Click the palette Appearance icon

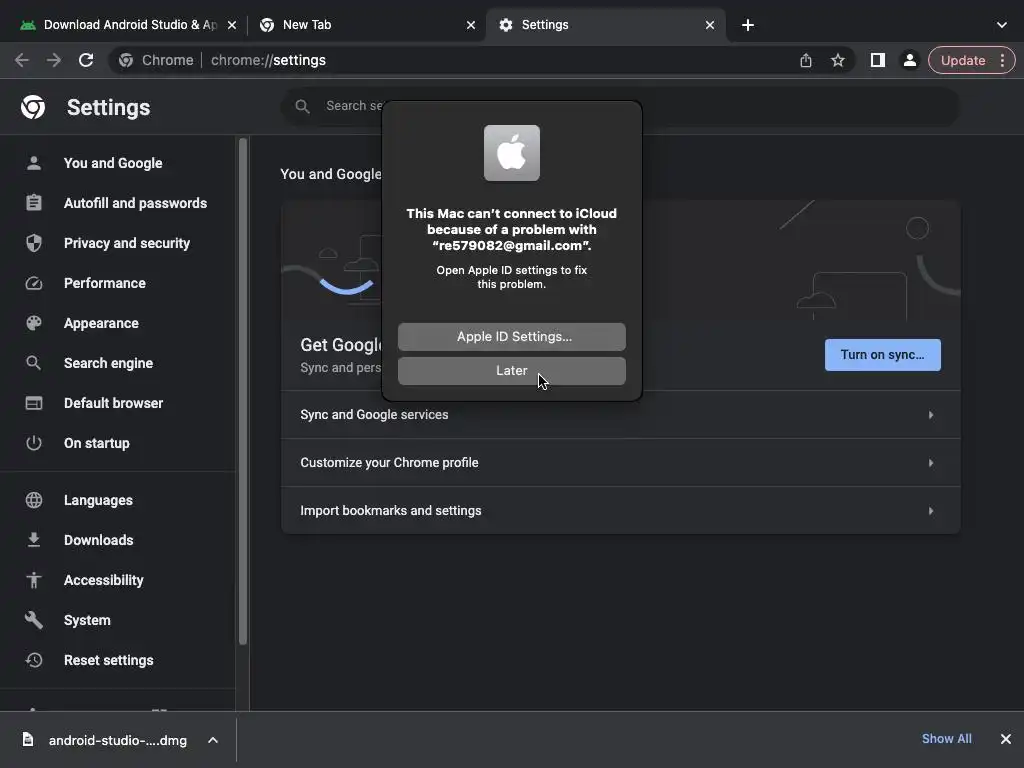click(x=34, y=323)
